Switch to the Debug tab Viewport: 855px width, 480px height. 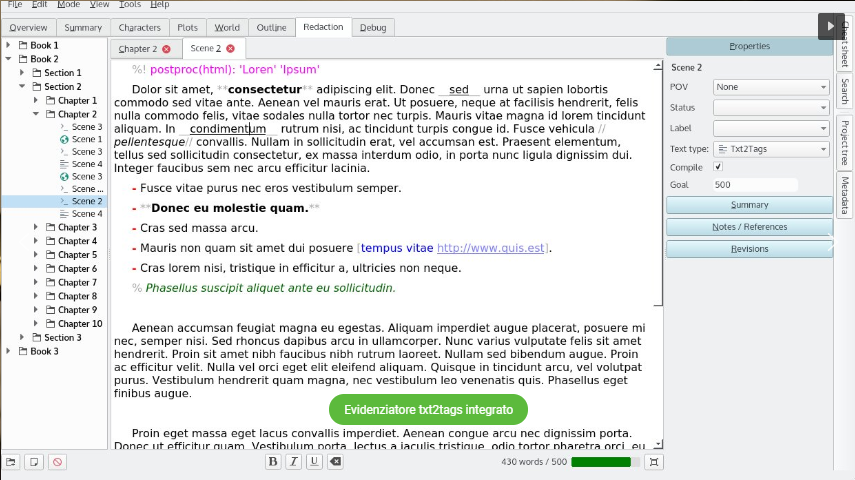click(373, 27)
